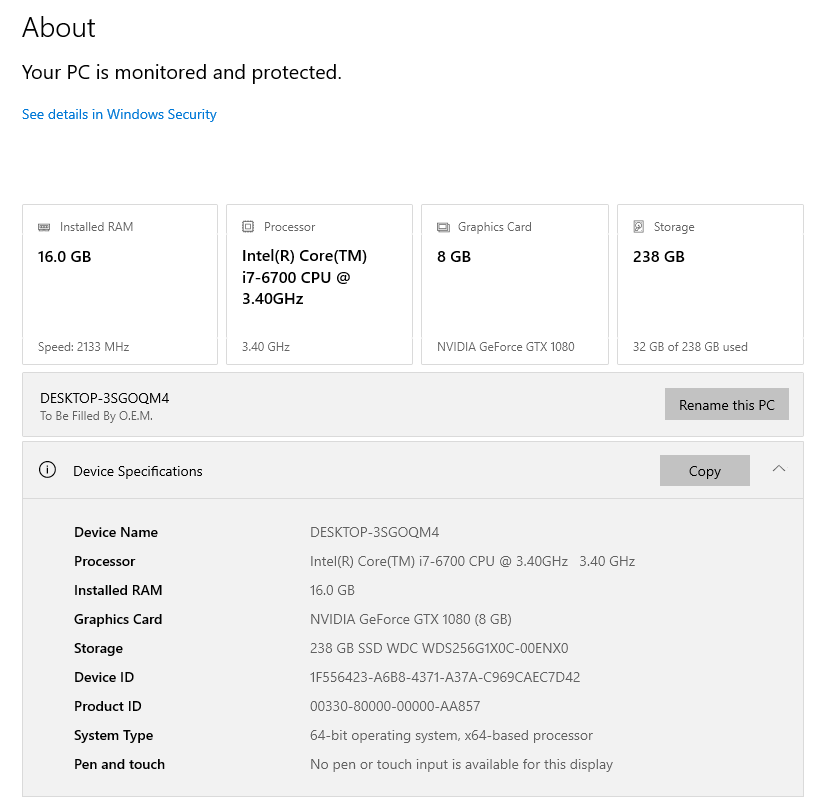This screenshot has height=797, width=816.
Task: Click the DESKTOP-3SGOQM4 name in the banner
Action: point(105,398)
